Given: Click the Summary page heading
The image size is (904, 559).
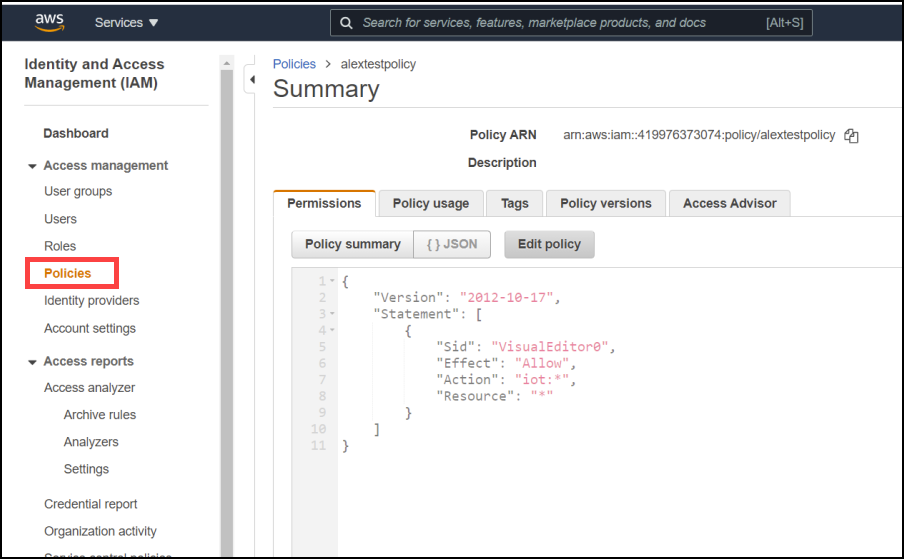Looking at the screenshot, I should (326, 89).
